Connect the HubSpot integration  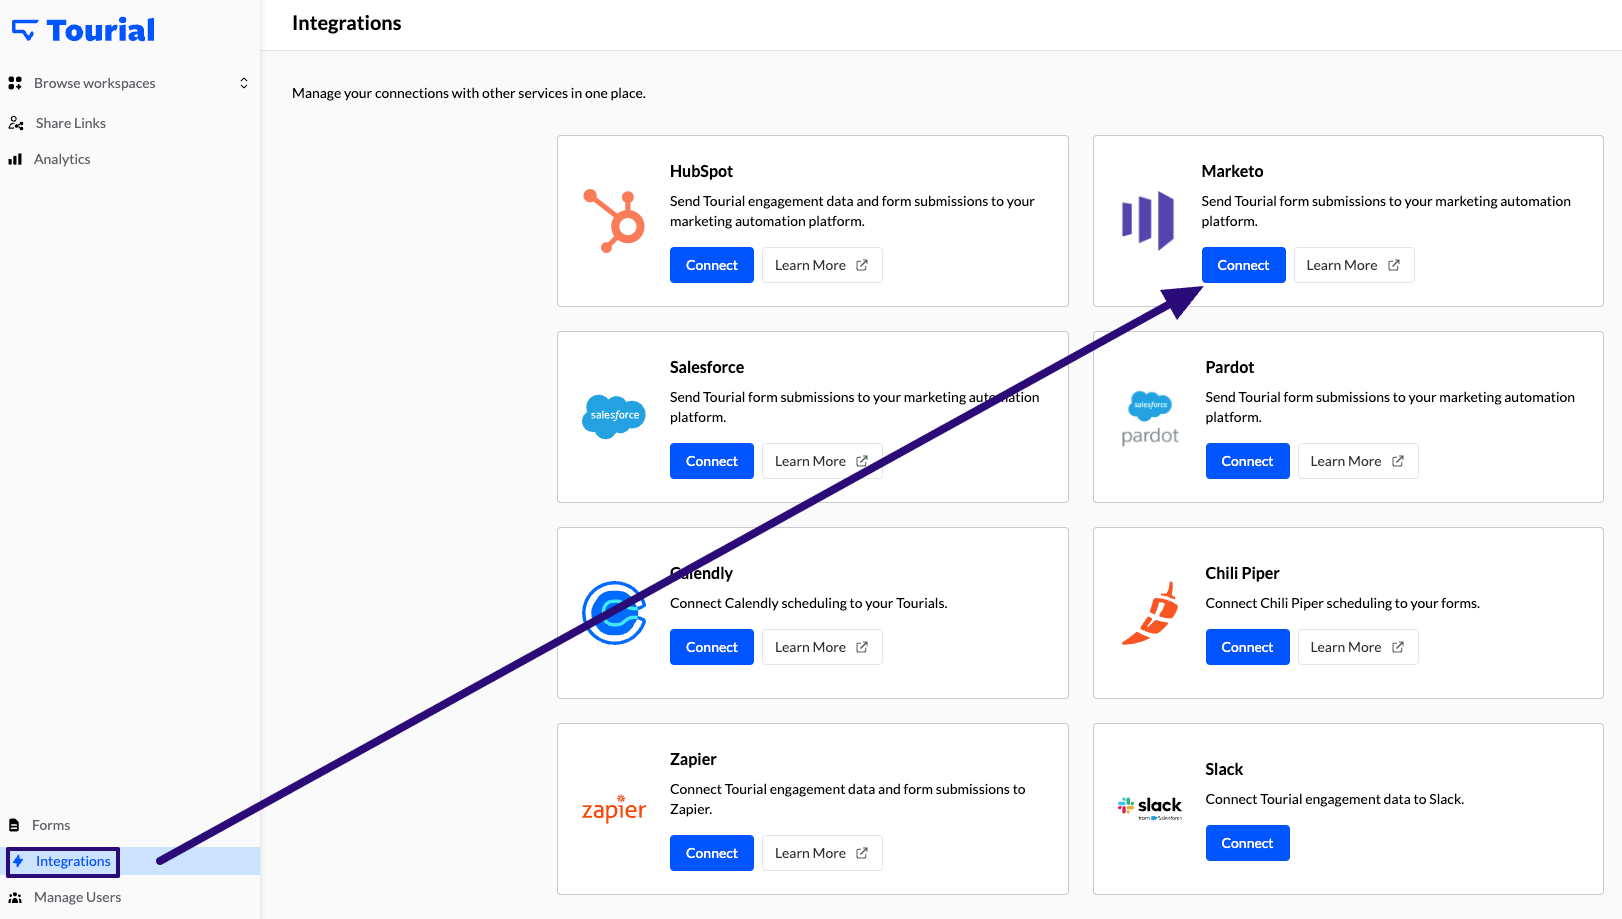tap(711, 265)
